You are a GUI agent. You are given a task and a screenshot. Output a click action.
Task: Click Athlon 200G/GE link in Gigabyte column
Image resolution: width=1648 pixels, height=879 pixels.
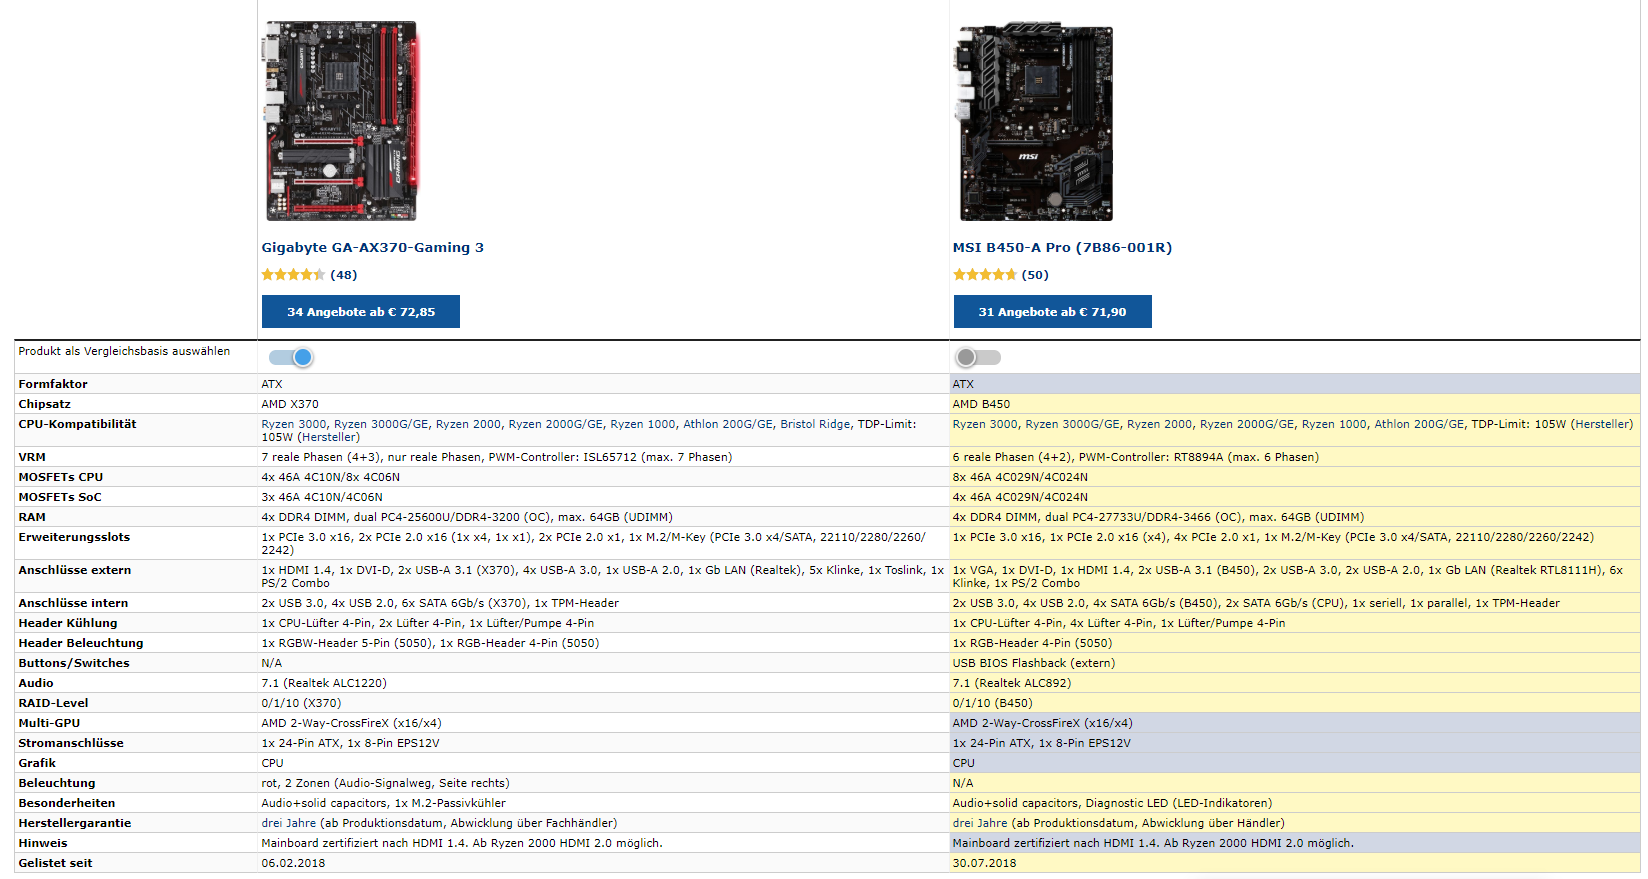coord(728,424)
